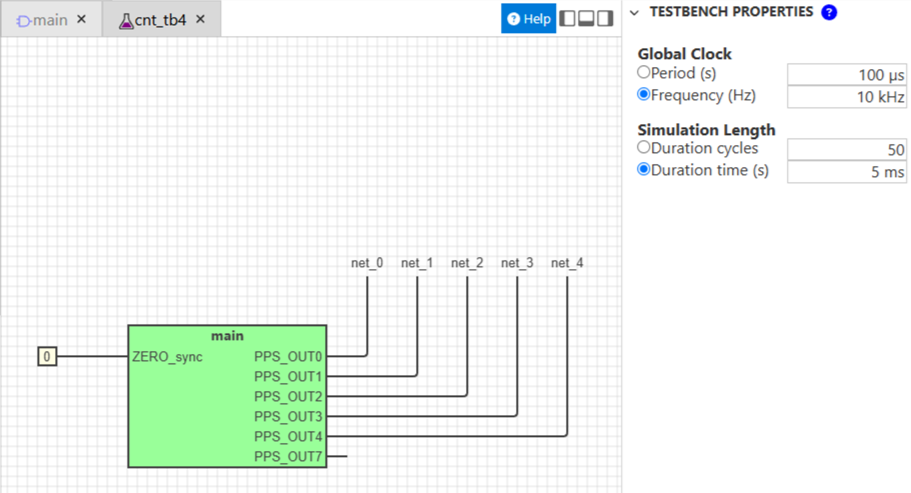Click the Simulation Length heading
Screen dimensions: 911x493
706,129
